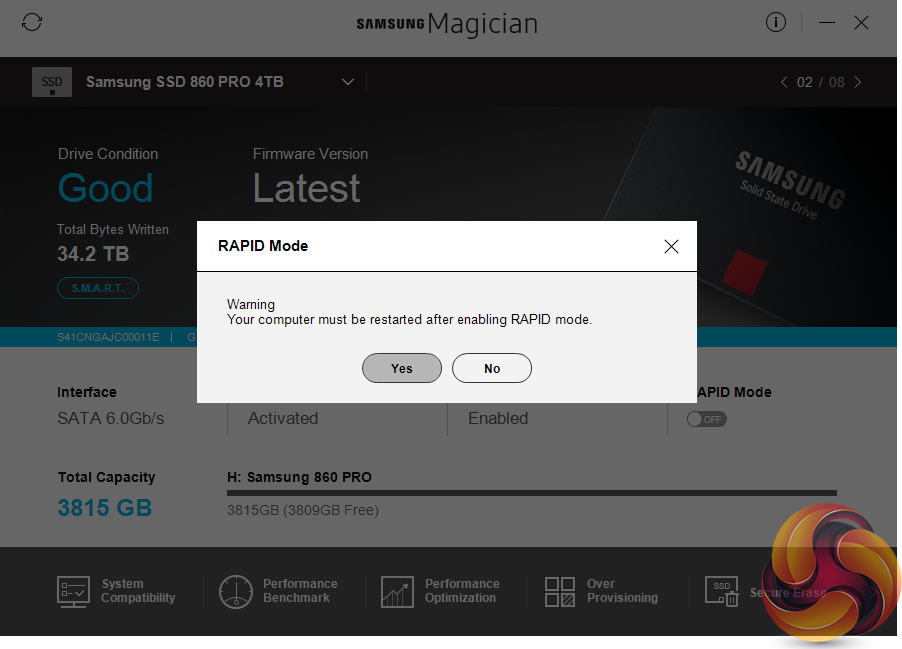Enable the RAPID Mode toggle switch
This screenshot has height=649, width=902.
[x=707, y=419]
